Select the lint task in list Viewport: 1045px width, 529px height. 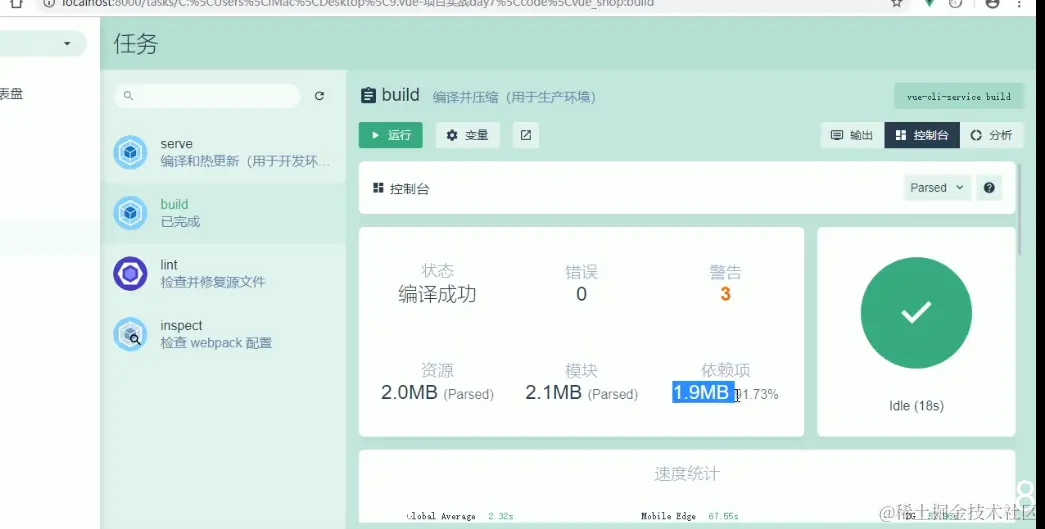(x=223, y=274)
